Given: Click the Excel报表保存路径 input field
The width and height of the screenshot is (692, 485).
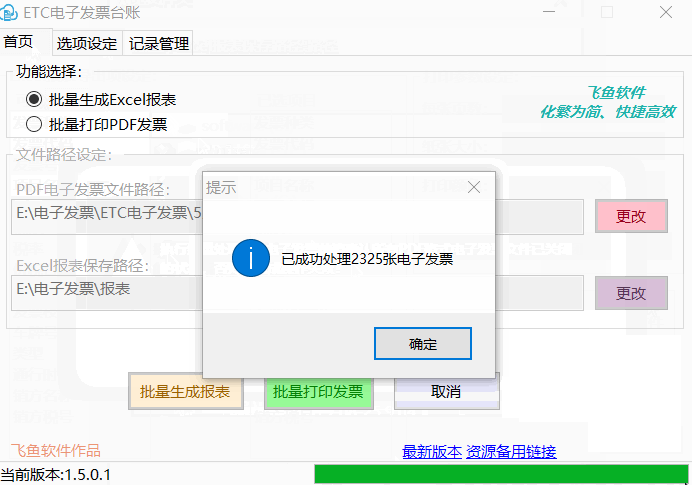Looking at the screenshot, I should [x=297, y=293].
